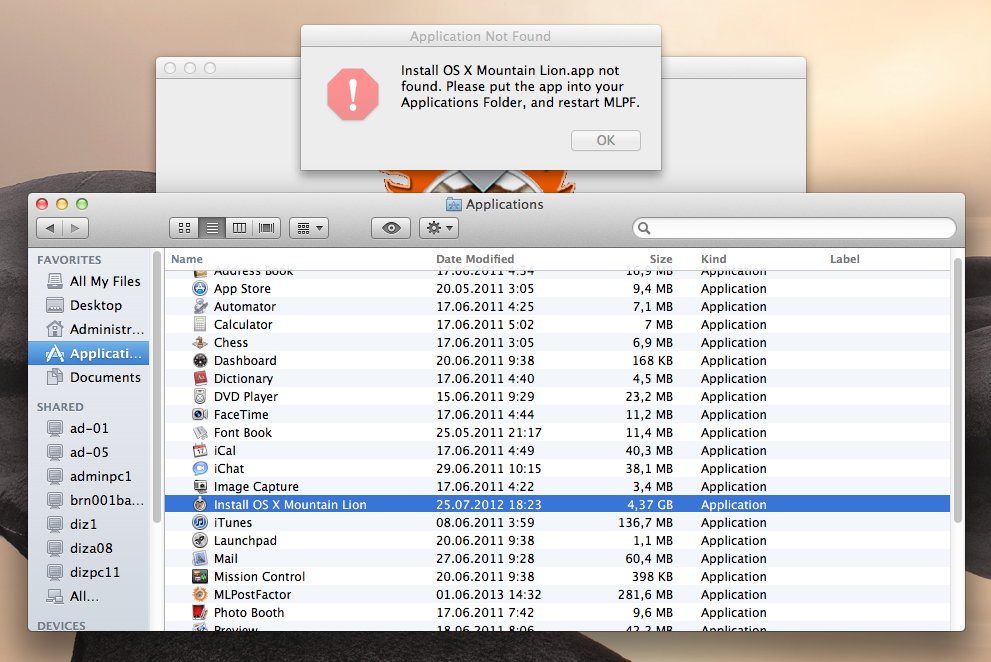
Task: Sort list by Name column
Action: [187, 259]
